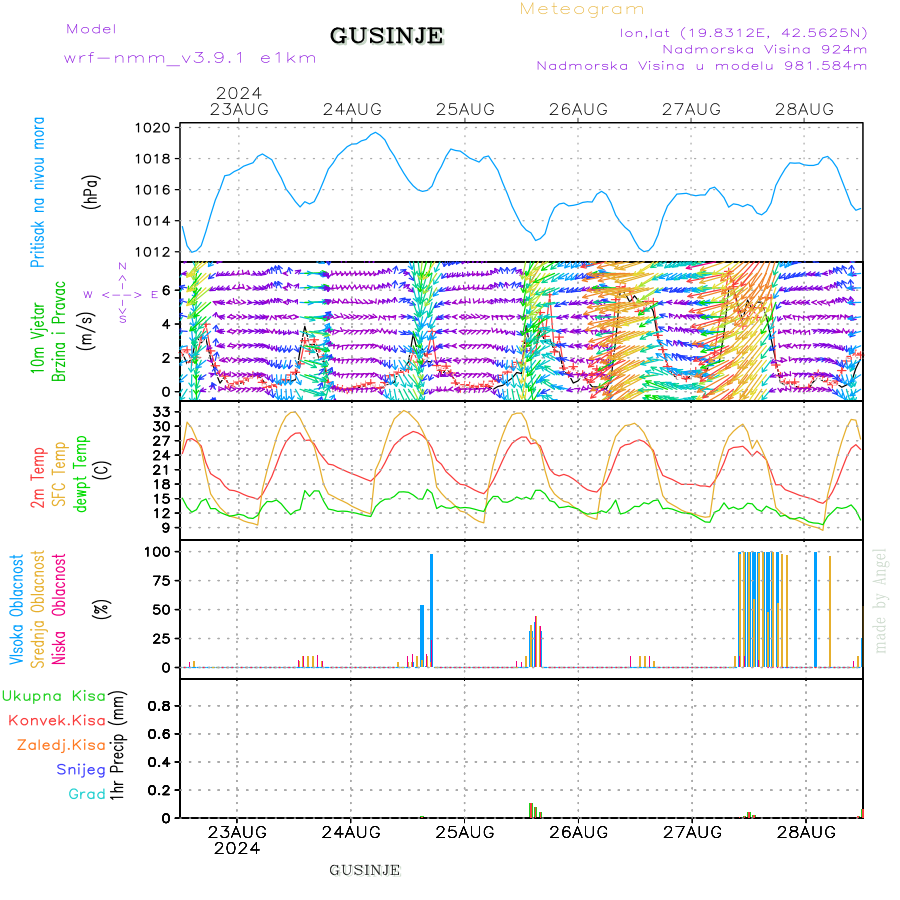Click the tall blue cloud bar on 24AUG
The height and width of the screenshot is (900, 900).
coord(432,610)
